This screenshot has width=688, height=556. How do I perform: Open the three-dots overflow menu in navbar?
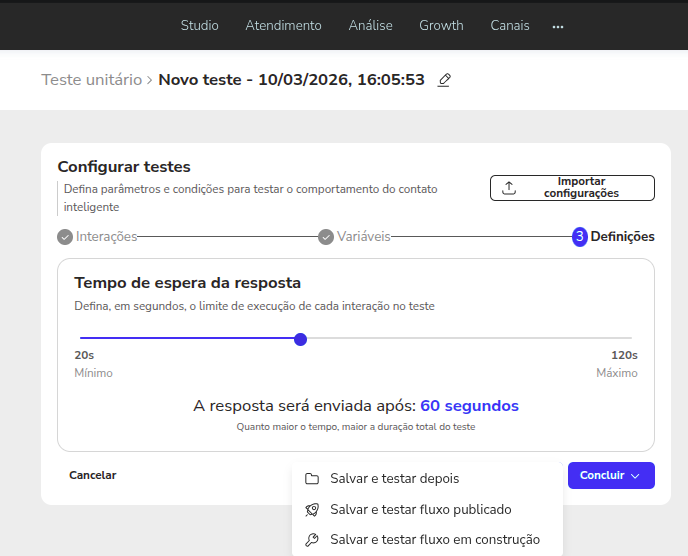tap(558, 26)
